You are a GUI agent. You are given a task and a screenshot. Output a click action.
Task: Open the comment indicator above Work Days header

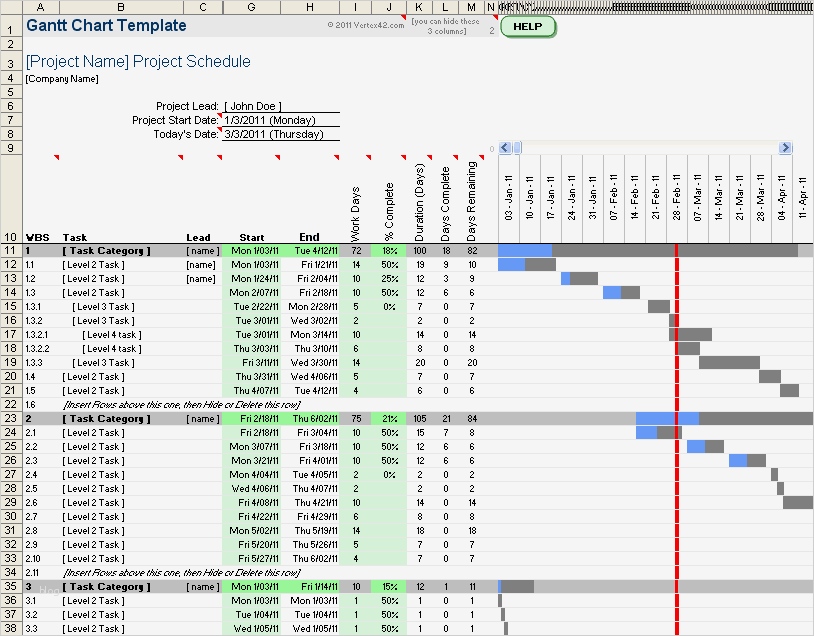tap(368, 156)
